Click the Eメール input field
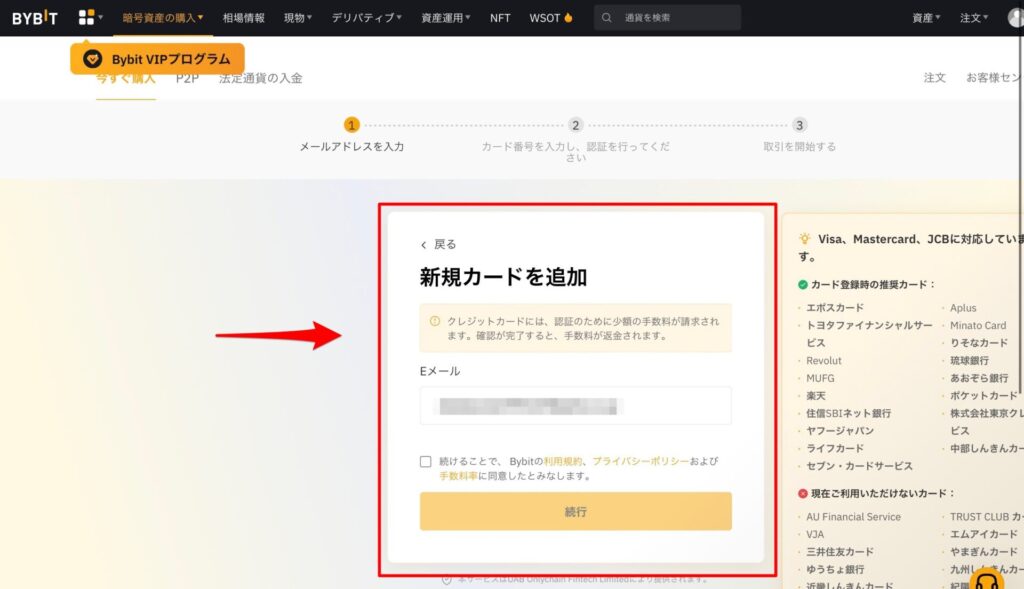 tap(575, 406)
